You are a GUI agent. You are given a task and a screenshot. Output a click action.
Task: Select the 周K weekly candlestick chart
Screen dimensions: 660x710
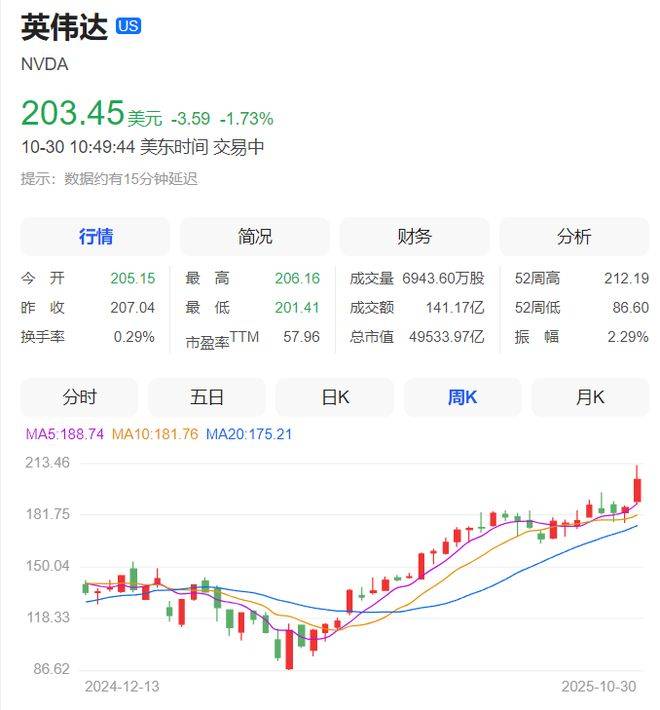[462, 397]
